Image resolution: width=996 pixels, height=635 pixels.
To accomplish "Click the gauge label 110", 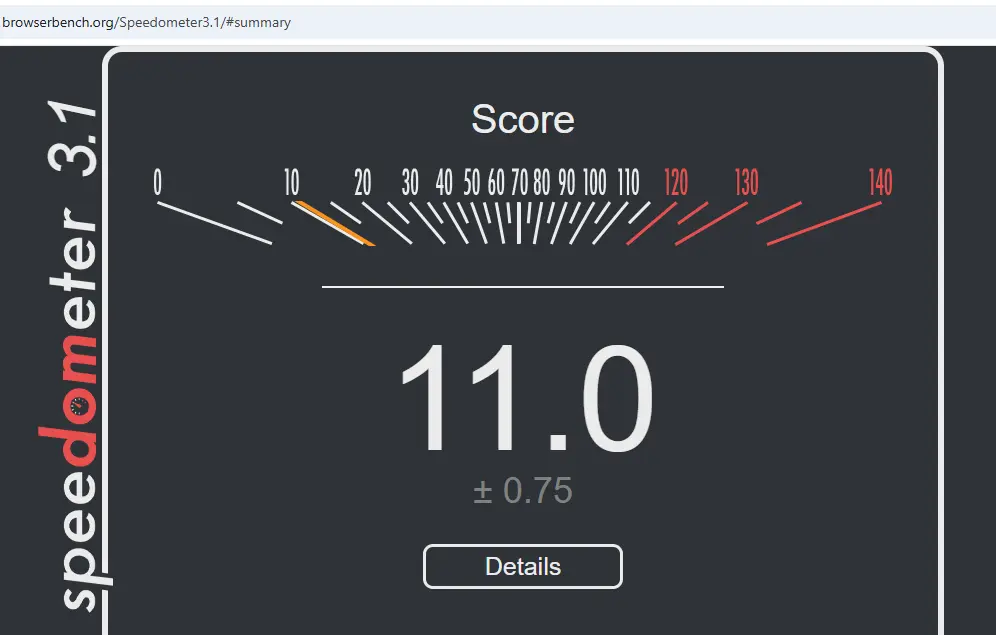I will click(x=629, y=183).
